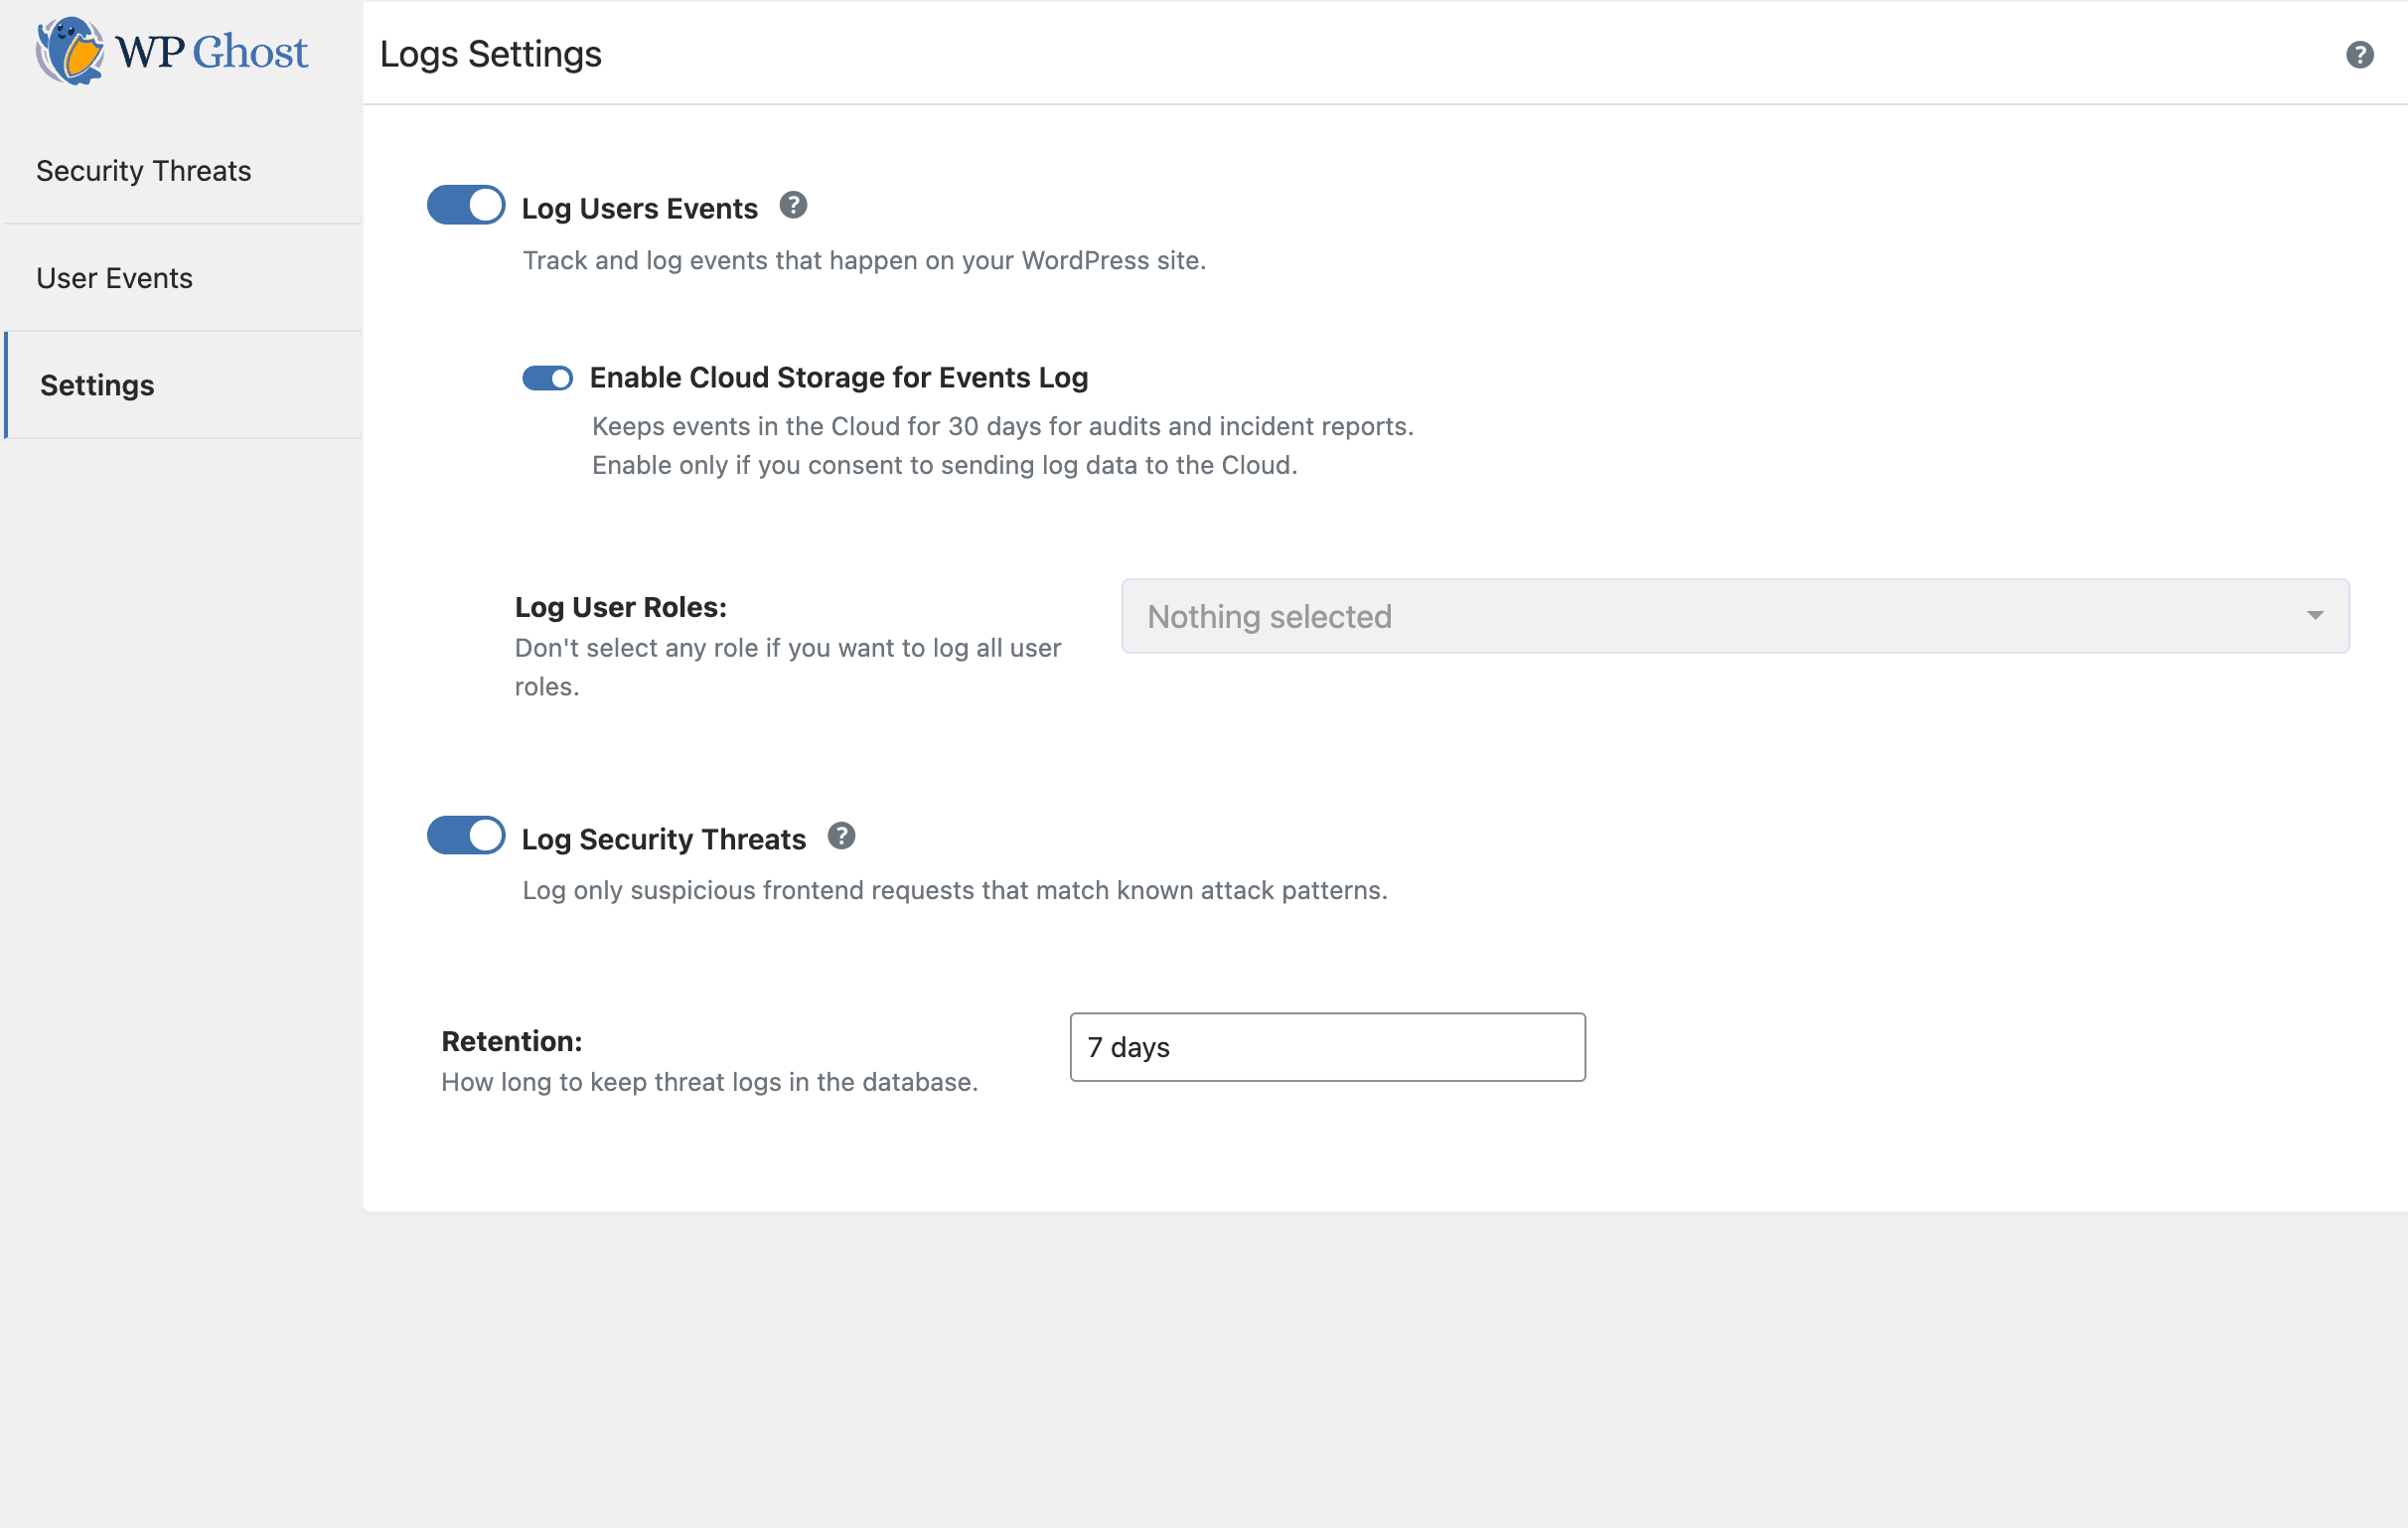Select the Settings sidebar tab

[97, 385]
